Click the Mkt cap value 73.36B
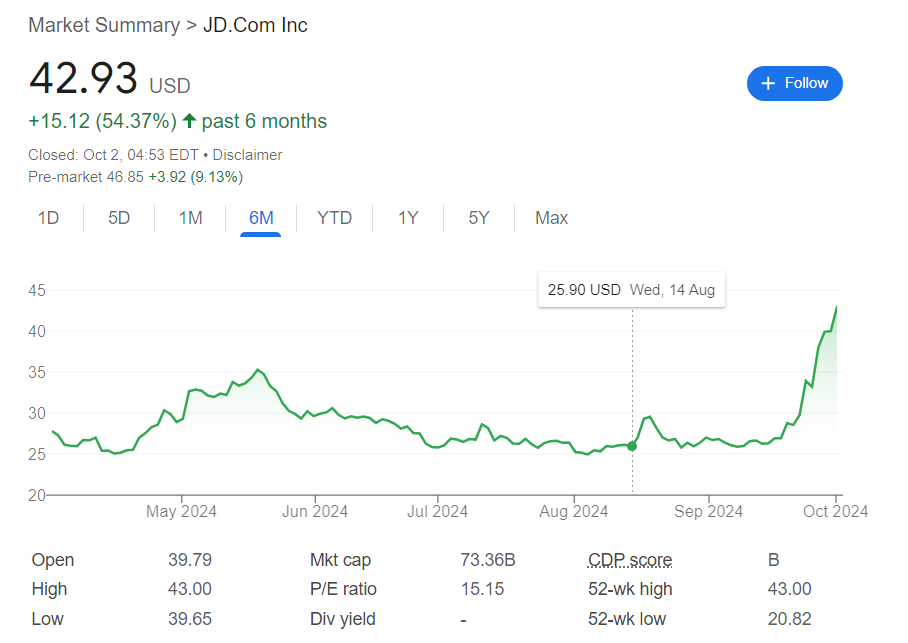Screen dimensions: 908x643 tap(488, 560)
